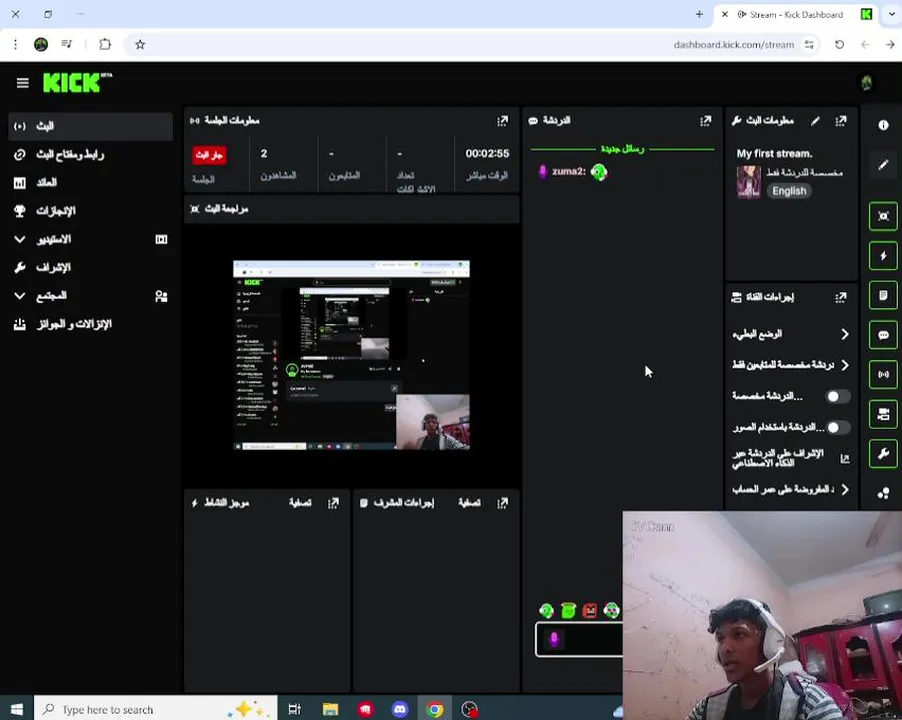This screenshot has width=902, height=720.
Task: Open the browser extensions puzzle icon
Action: click(x=105, y=44)
